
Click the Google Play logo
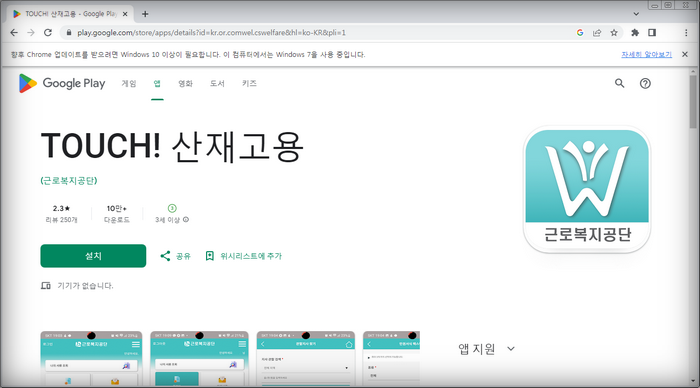point(62,83)
